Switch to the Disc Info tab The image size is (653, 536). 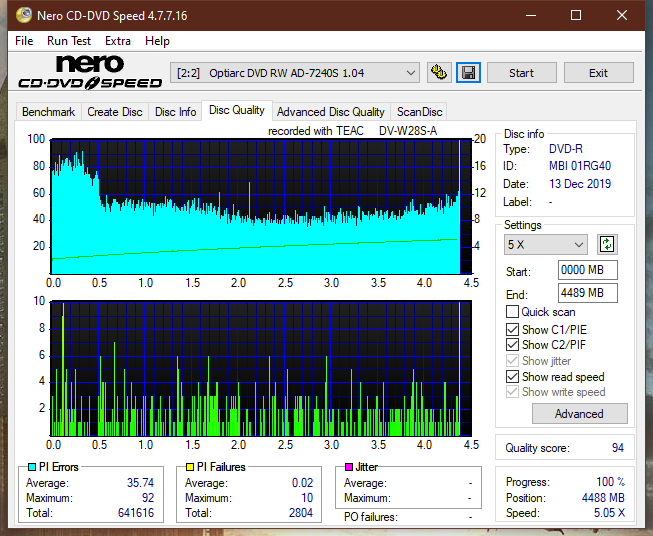point(175,112)
